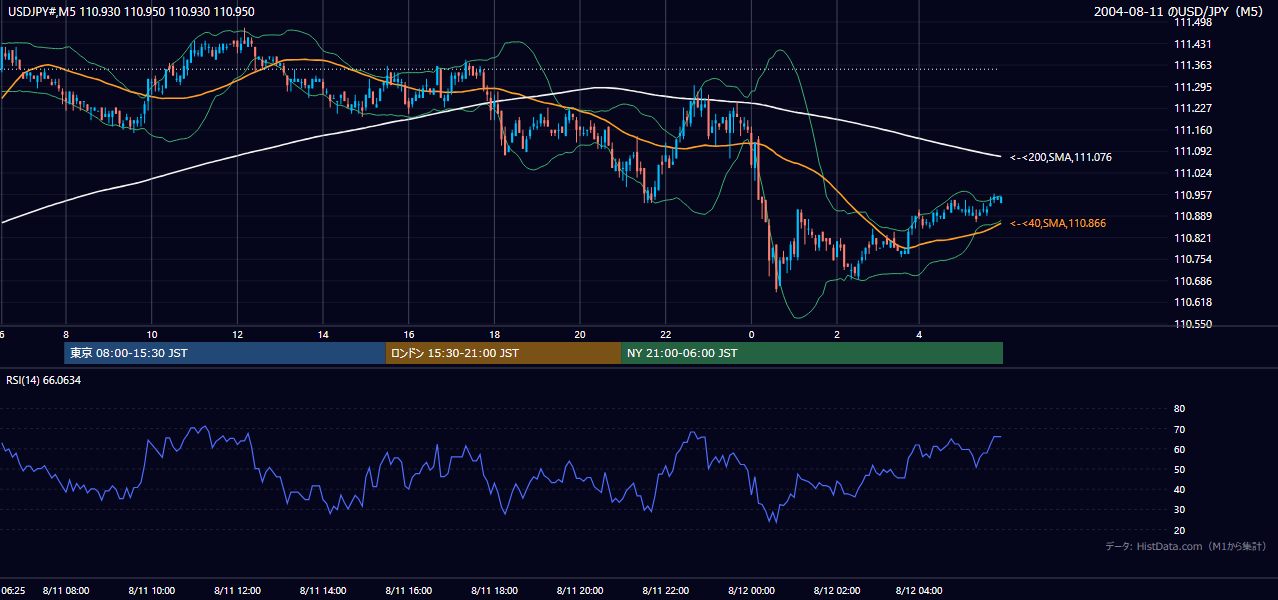The height and width of the screenshot is (600, 1278).
Task: Click the 8/11 10:00 timestamp
Action: pyautogui.click(x=152, y=590)
